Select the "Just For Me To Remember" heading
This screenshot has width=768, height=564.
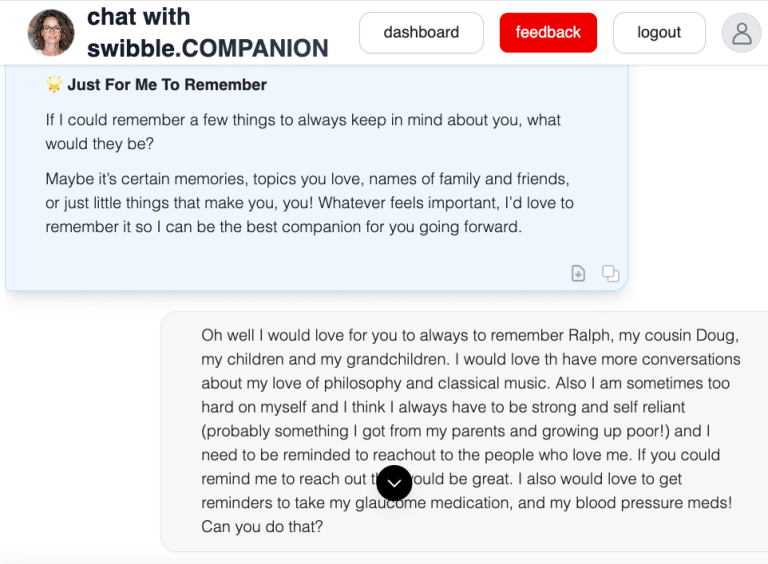point(167,85)
